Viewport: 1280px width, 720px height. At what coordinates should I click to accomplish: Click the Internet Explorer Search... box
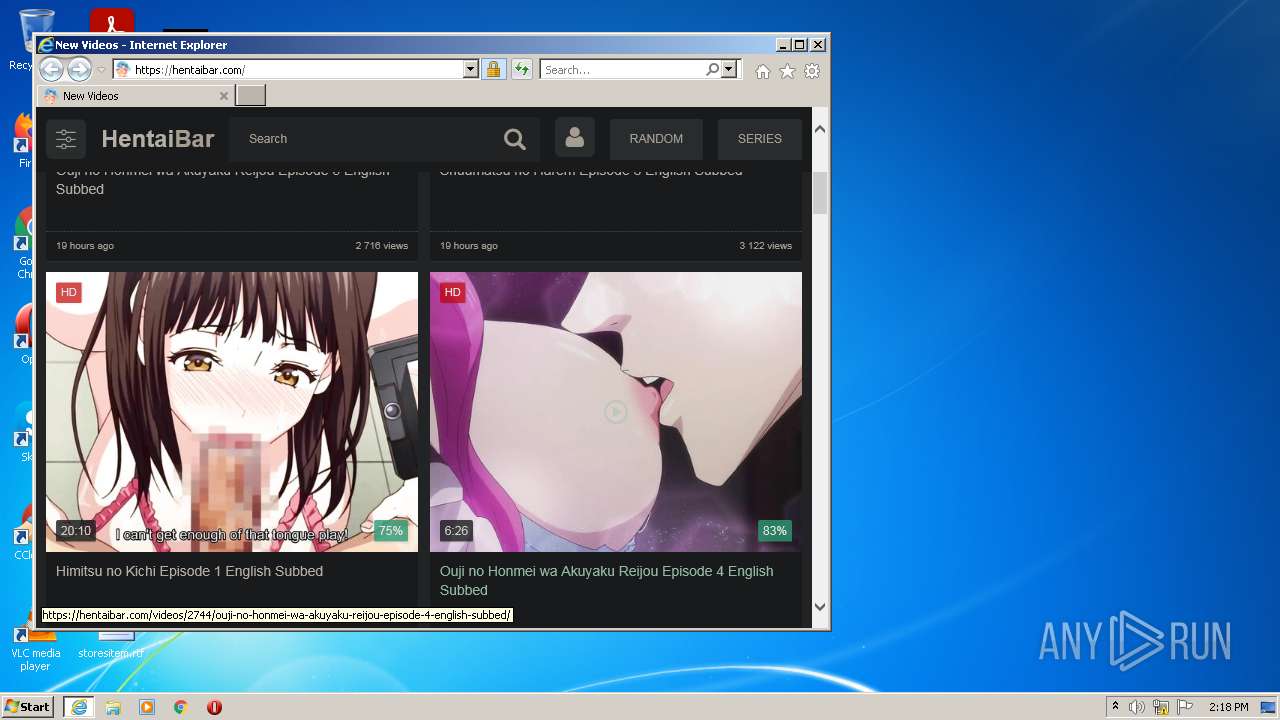[622, 70]
